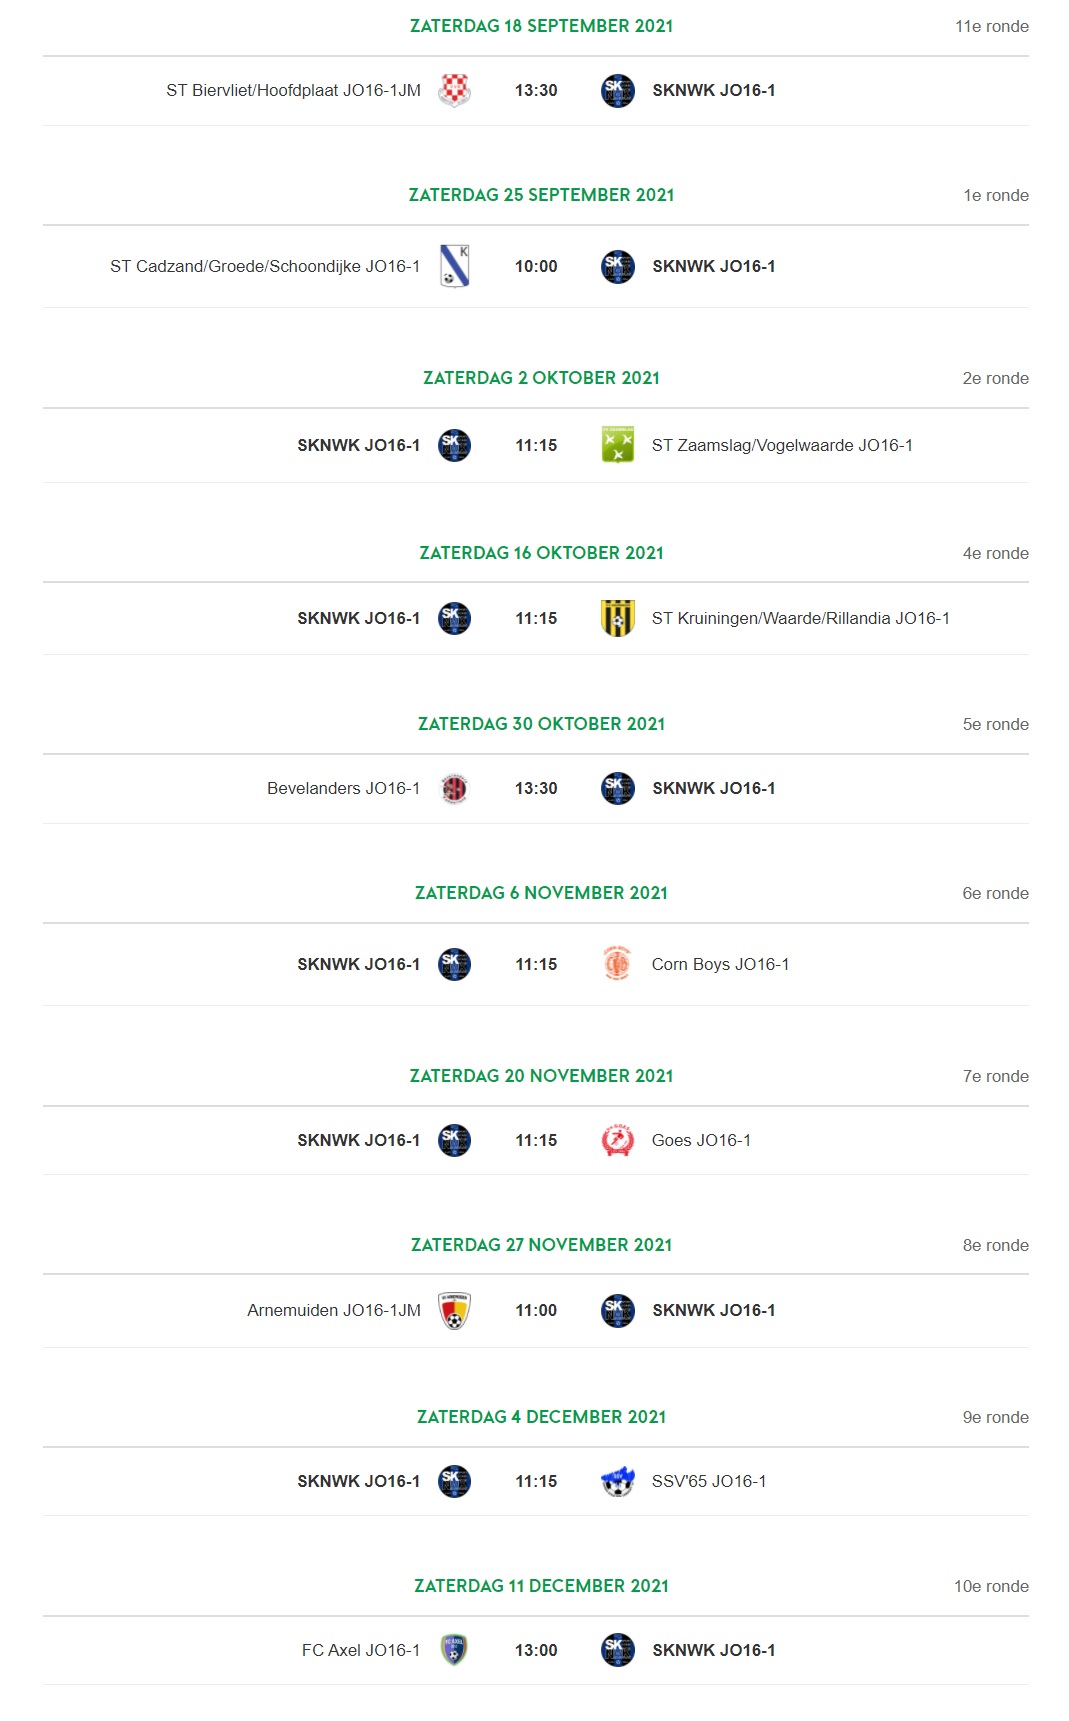Click SKNWK logo in 18 September match
The image size is (1069, 1721).
click(618, 90)
